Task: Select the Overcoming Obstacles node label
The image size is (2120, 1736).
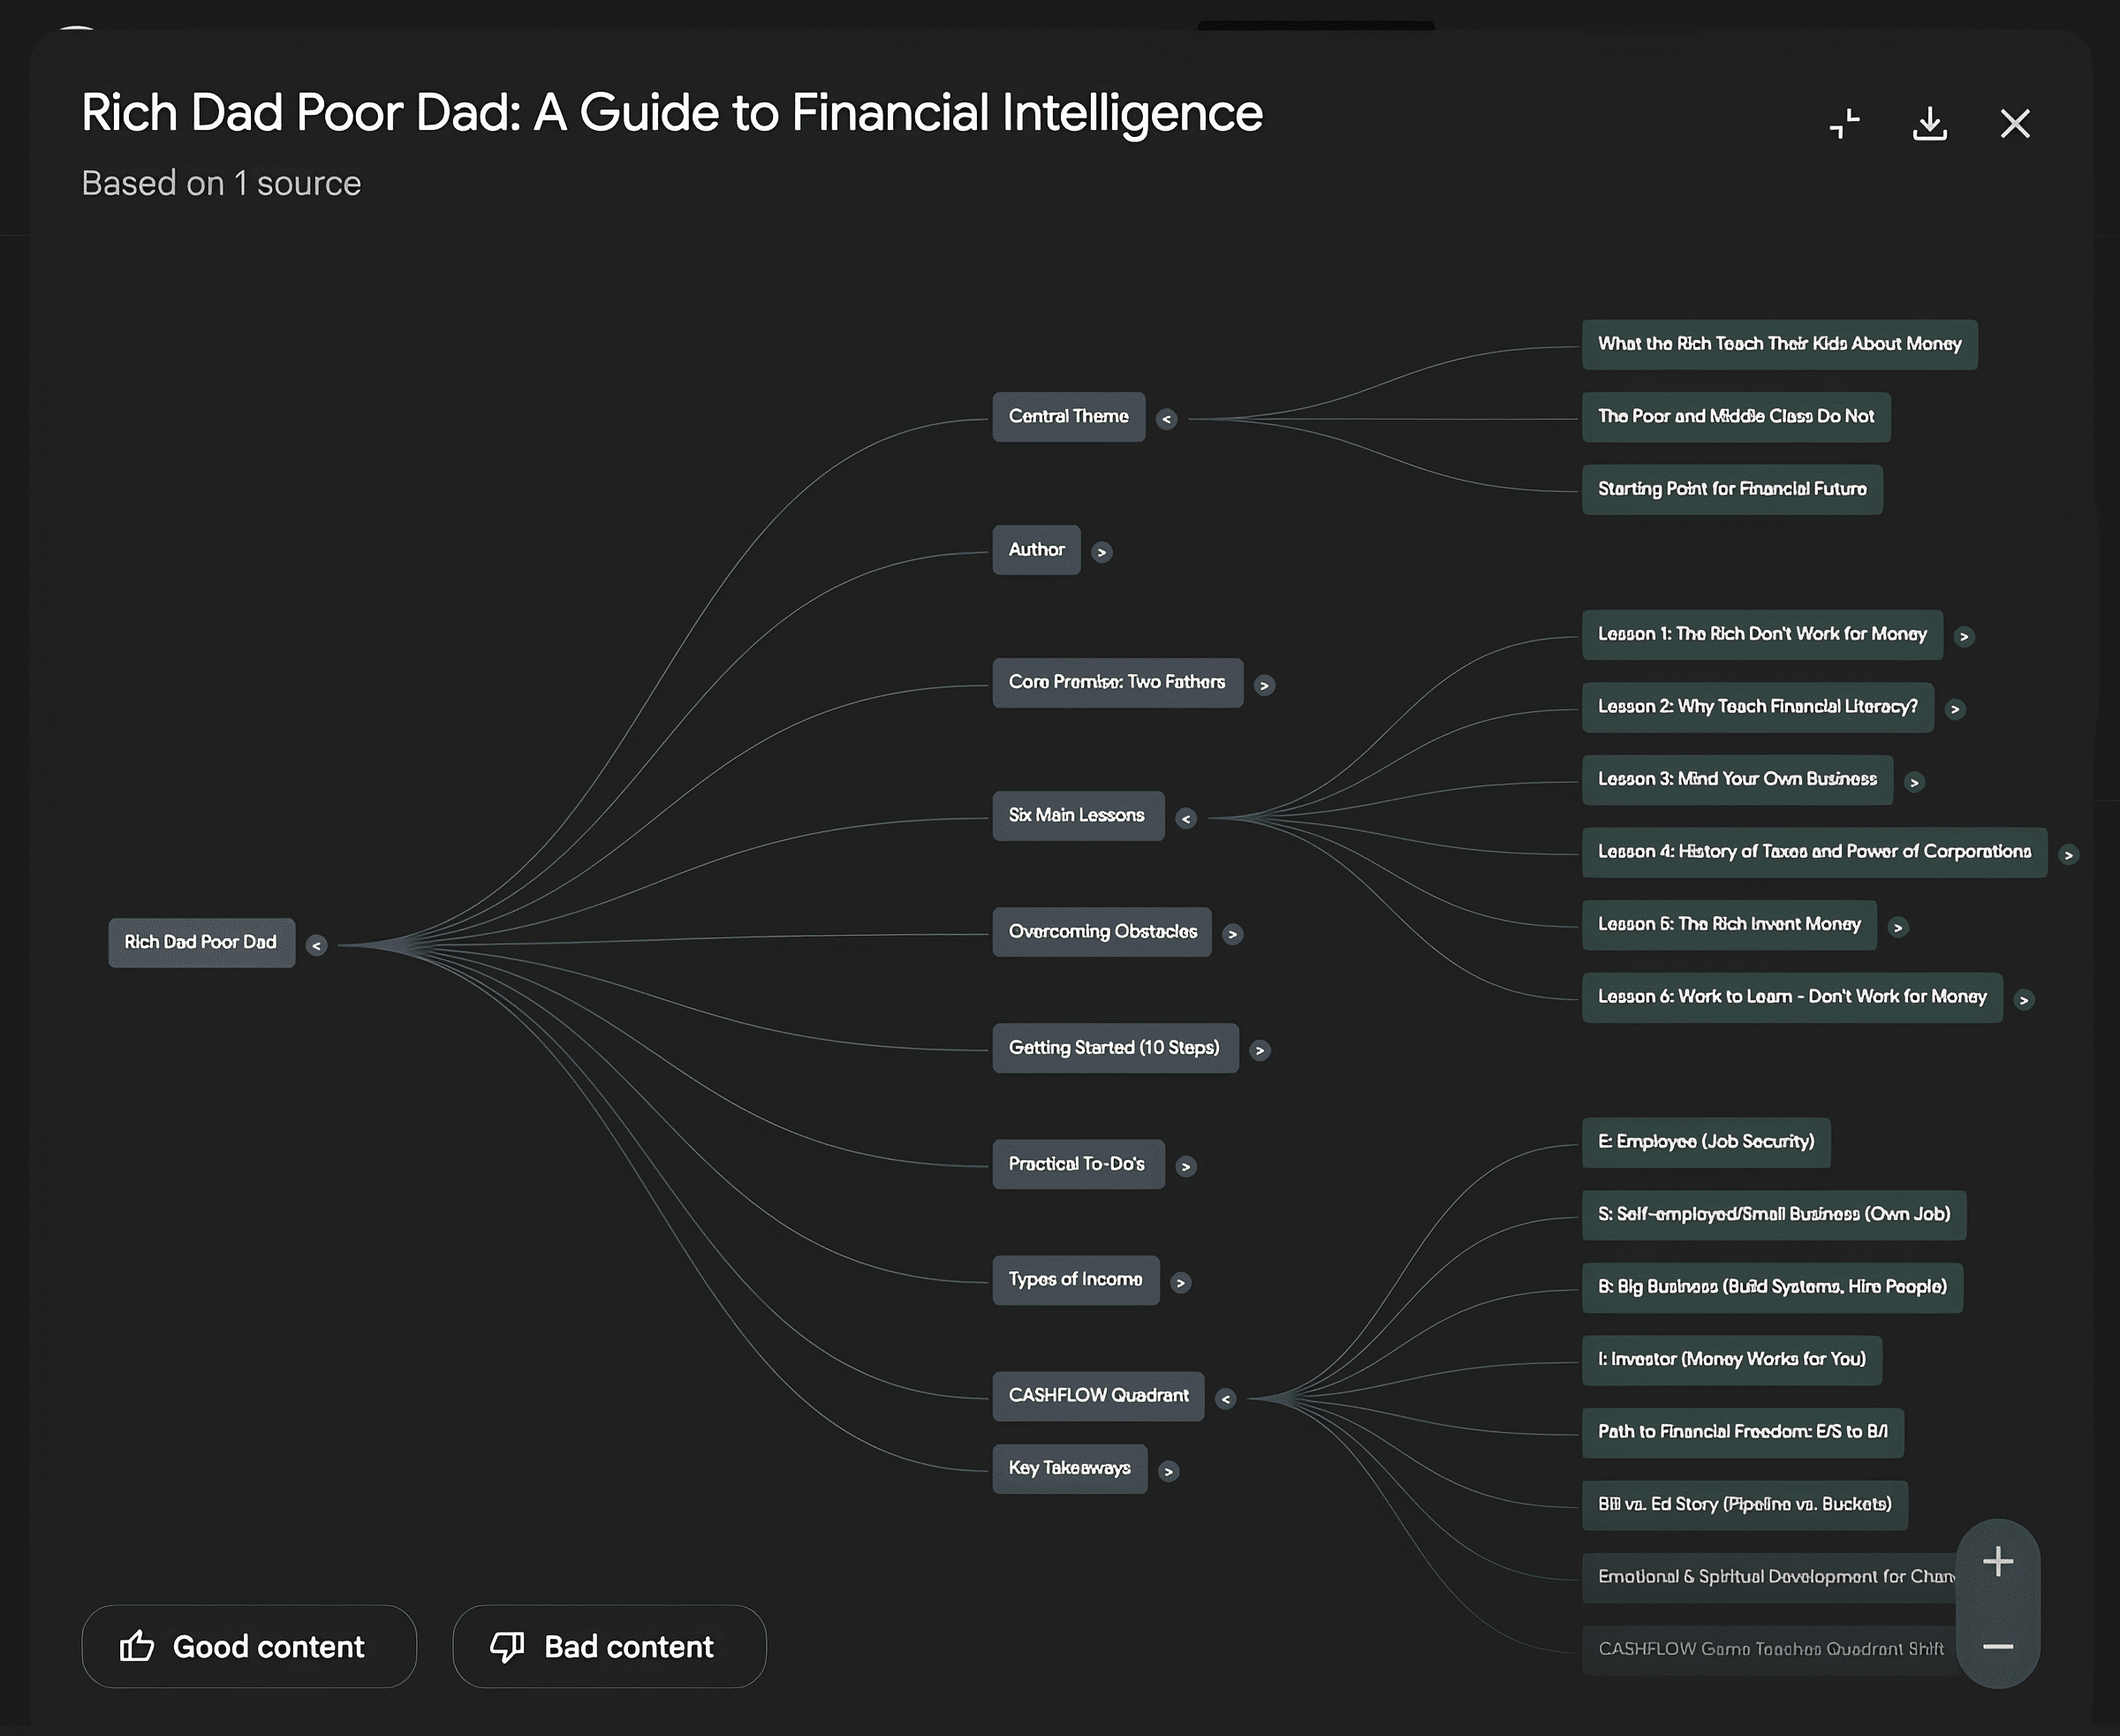Action: (x=1102, y=931)
